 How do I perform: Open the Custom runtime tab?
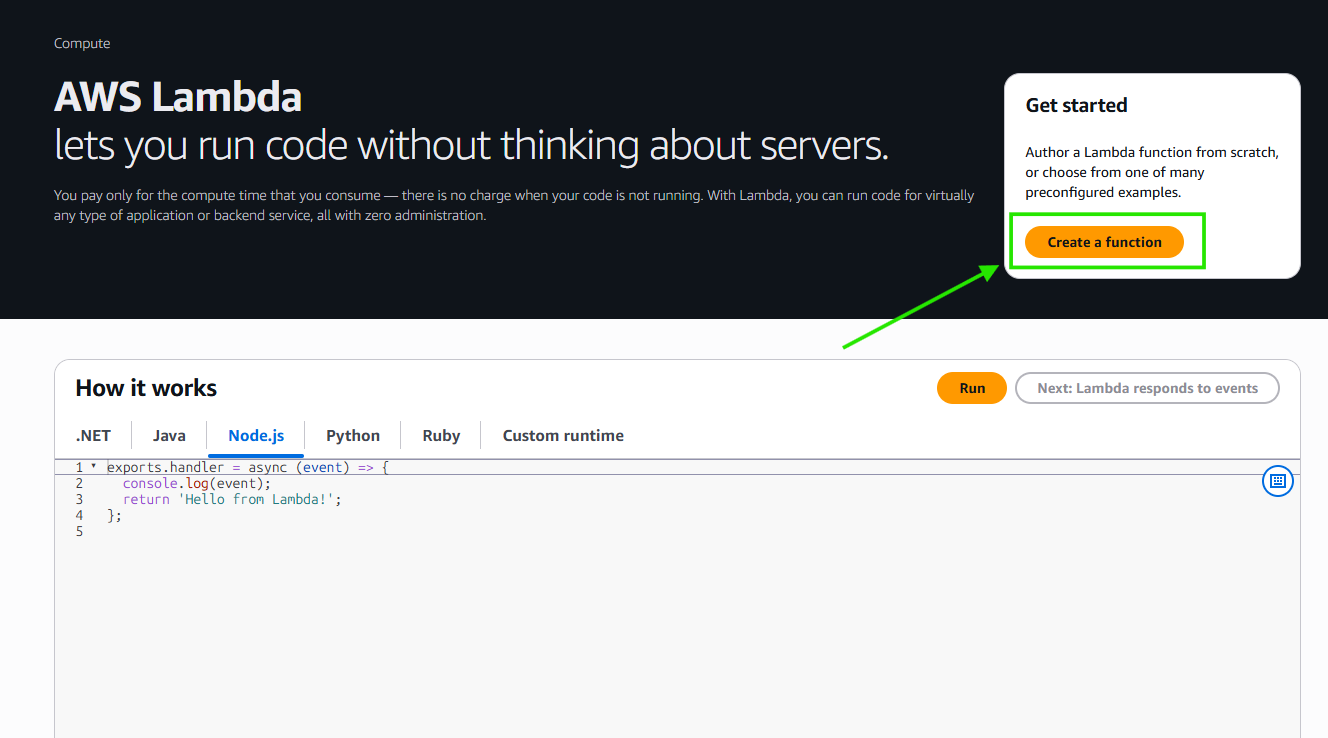pyautogui.click(x=563, y=435)
